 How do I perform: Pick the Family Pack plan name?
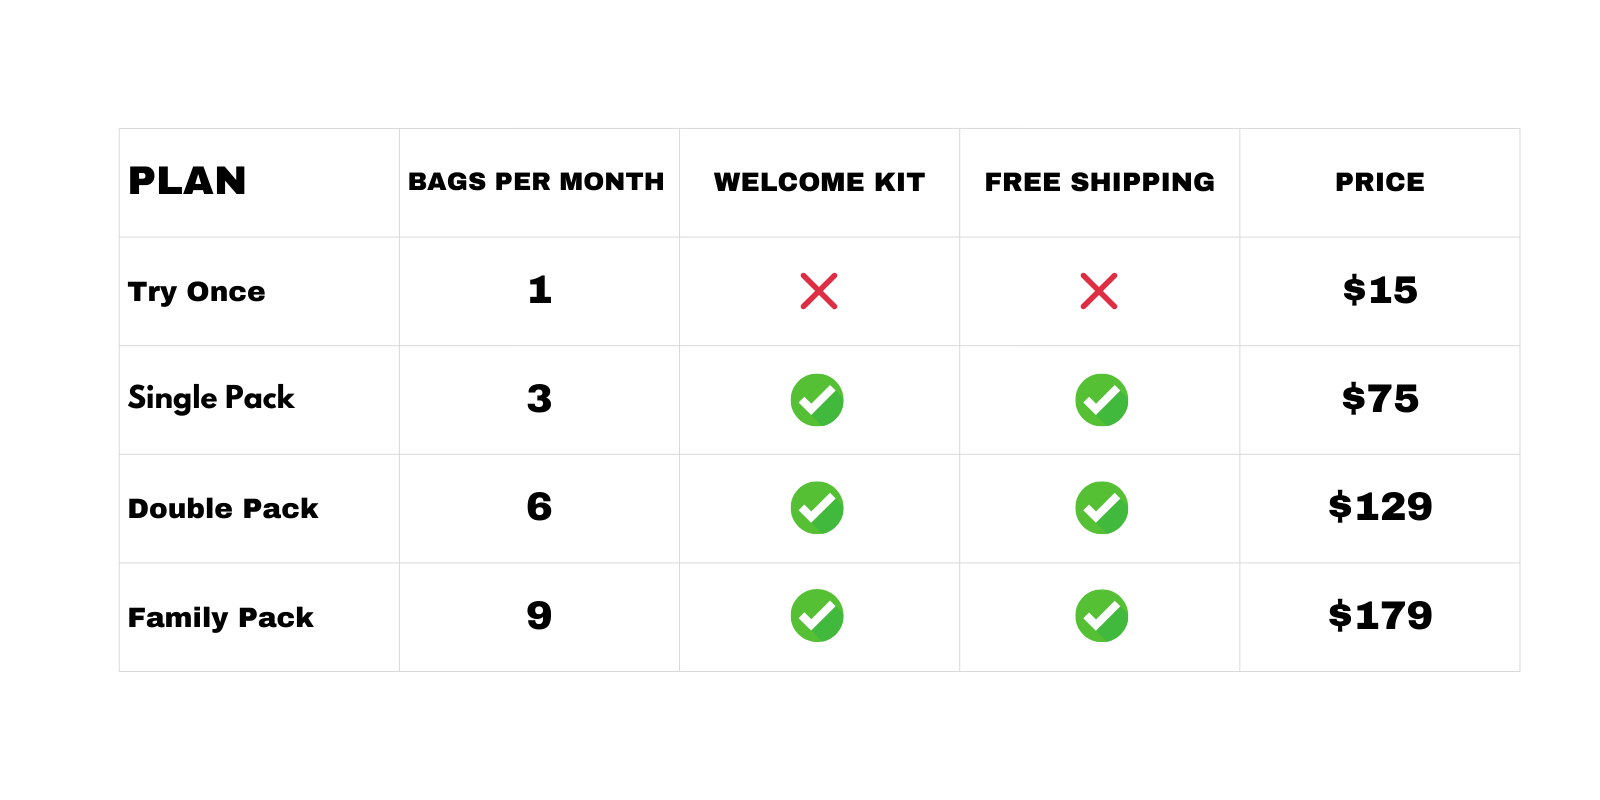[221, 617]
